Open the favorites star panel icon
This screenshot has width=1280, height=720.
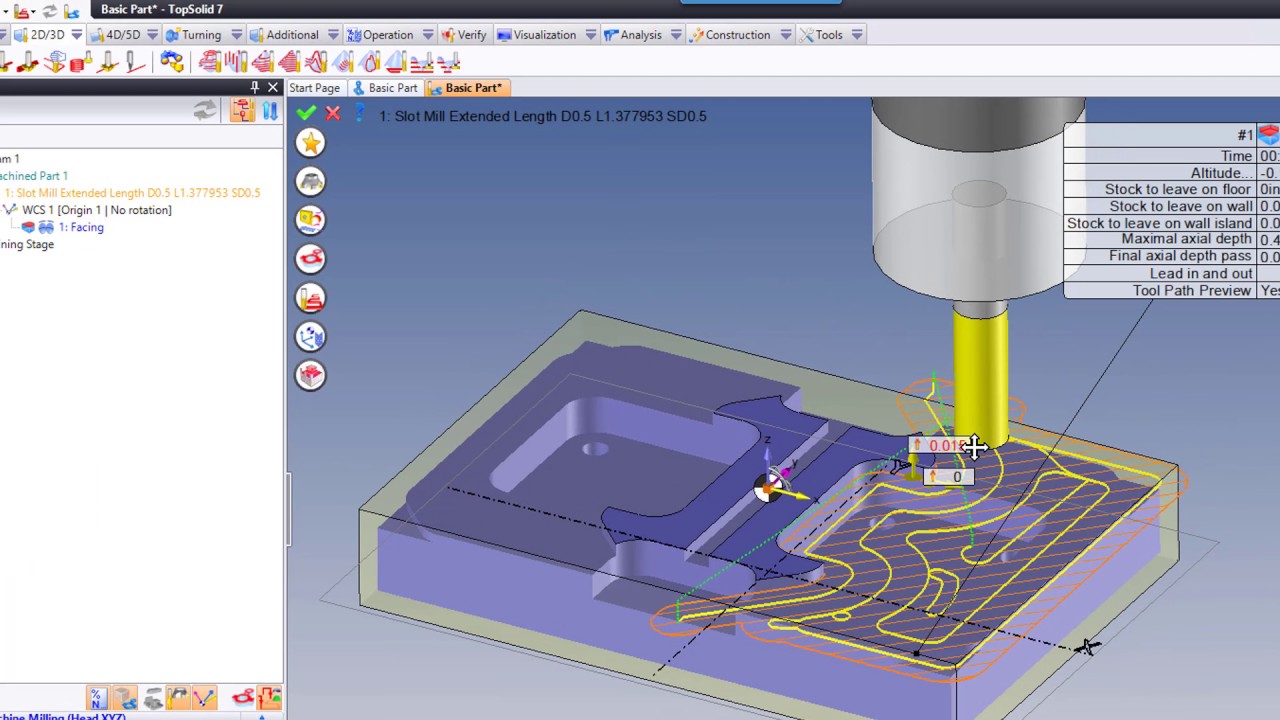310,143
